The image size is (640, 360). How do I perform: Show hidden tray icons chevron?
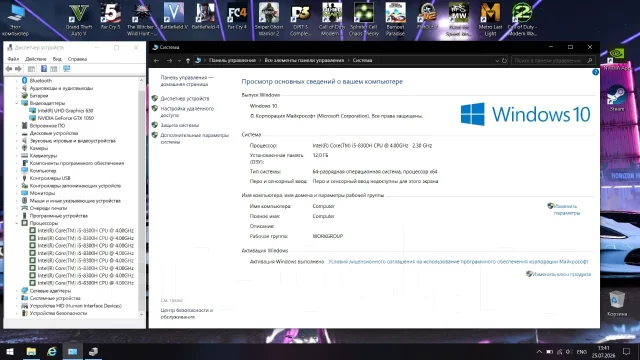[539, 352]
